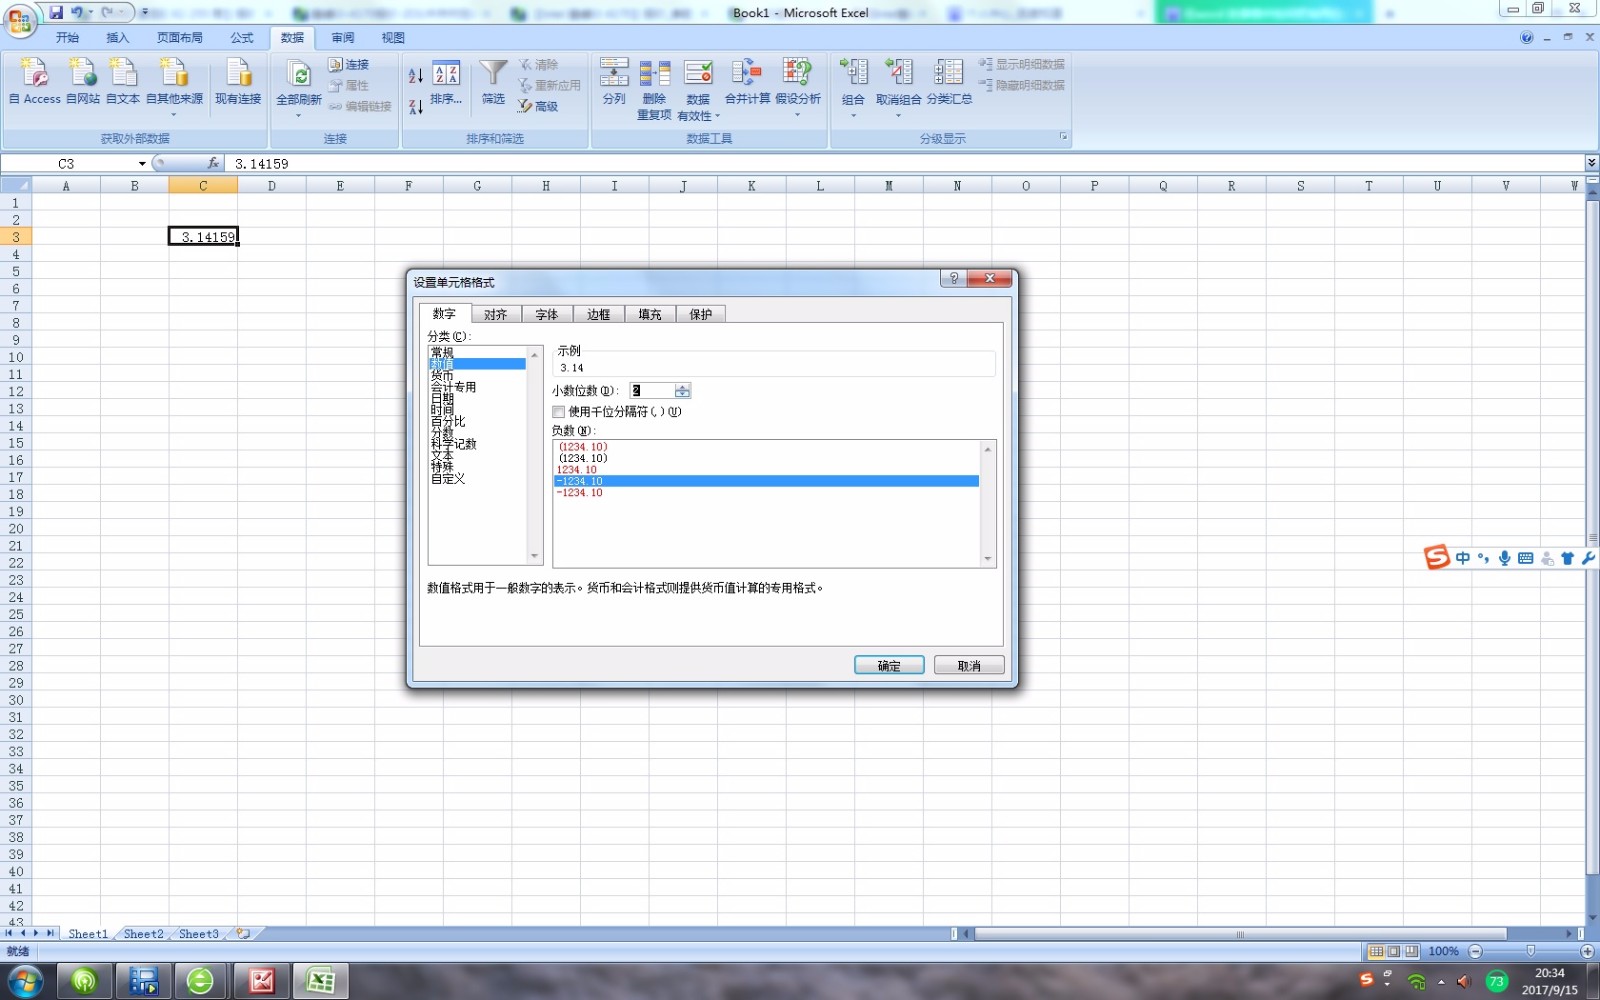Click zoom out minus button in status bar
1600x1000 pixels.
point(1475,951)
